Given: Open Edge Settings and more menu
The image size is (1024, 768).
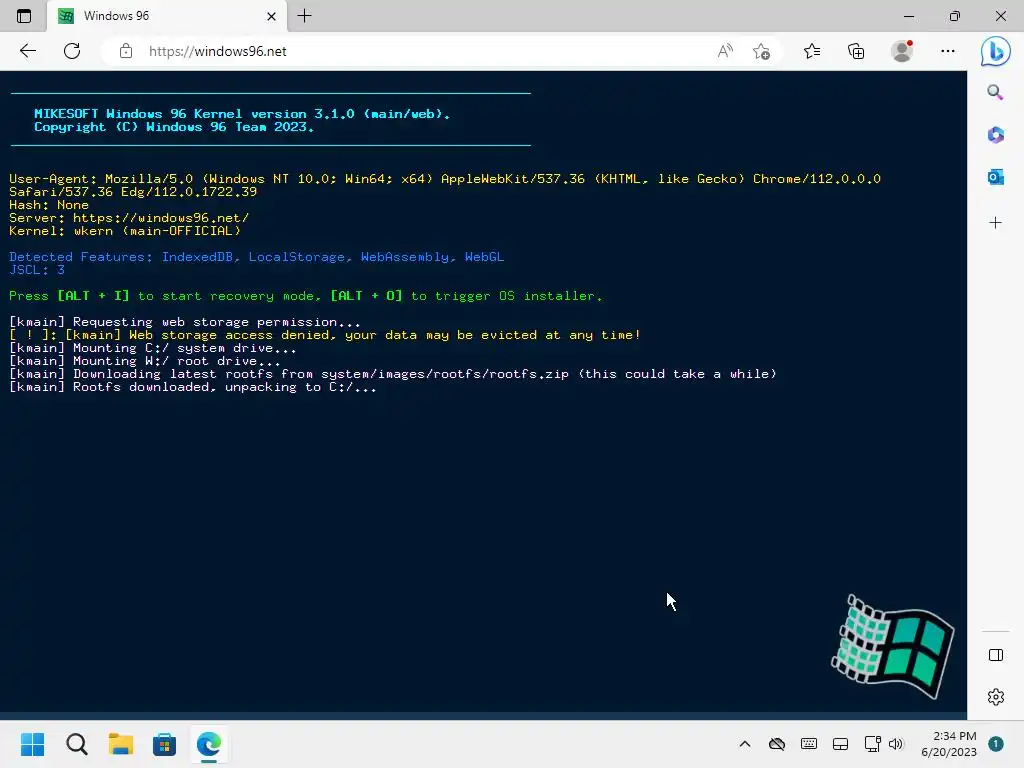Looking at the screenshot, I should [948, 51].
